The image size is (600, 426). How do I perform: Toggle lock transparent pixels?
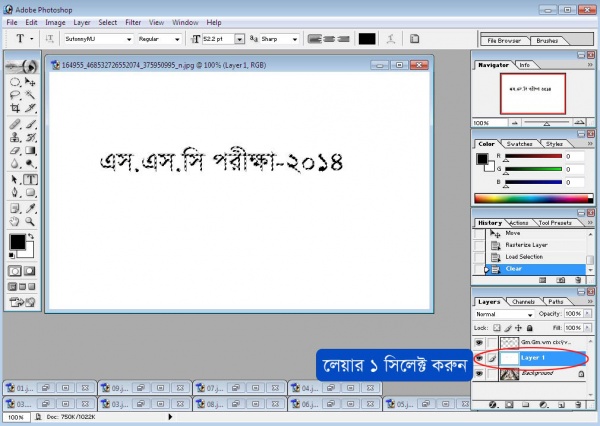497,328
